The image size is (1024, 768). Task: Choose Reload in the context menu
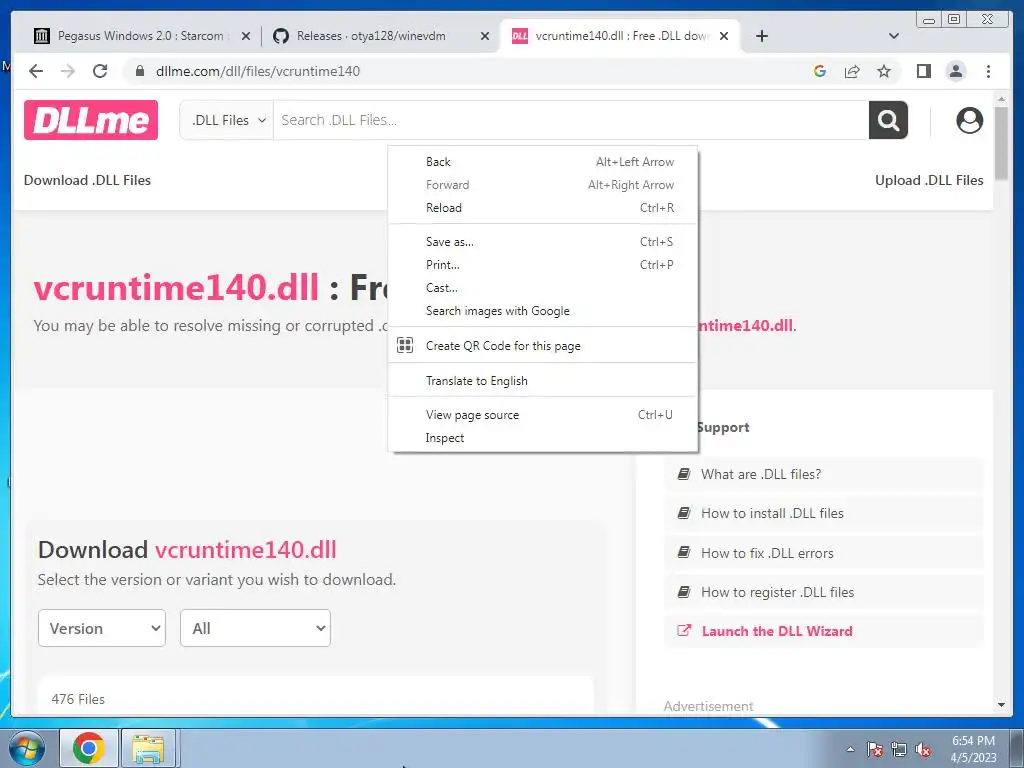click(x=543, y=208)
